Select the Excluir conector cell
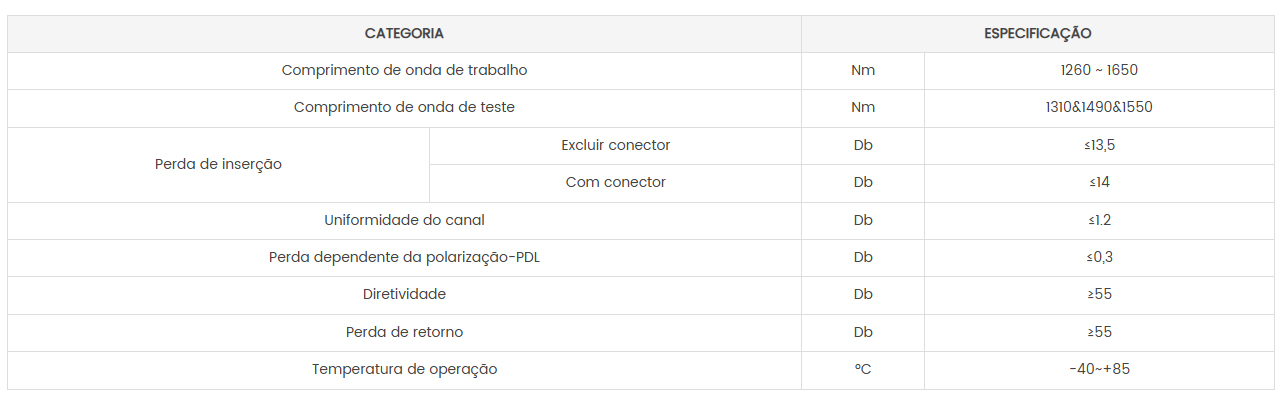Viewport: 1283px width, 402px height. click(x=615, y=146)
